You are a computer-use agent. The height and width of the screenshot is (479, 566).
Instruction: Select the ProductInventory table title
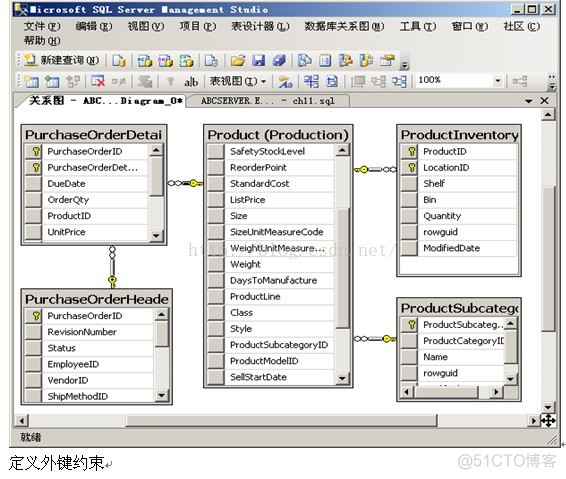click(459, 135)
